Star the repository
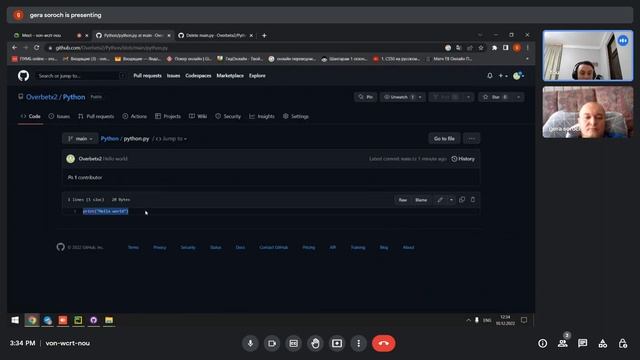640x360 pixels. [496, 97]
